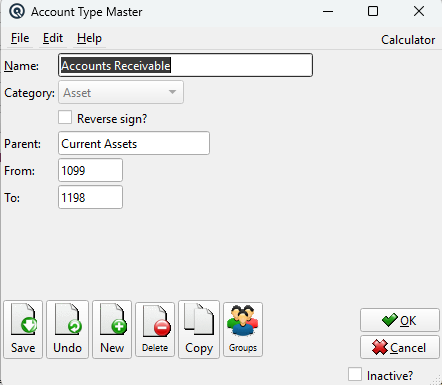The image size is (442, 385).
Task: Click the Cancel button
Action: (400, 347)
